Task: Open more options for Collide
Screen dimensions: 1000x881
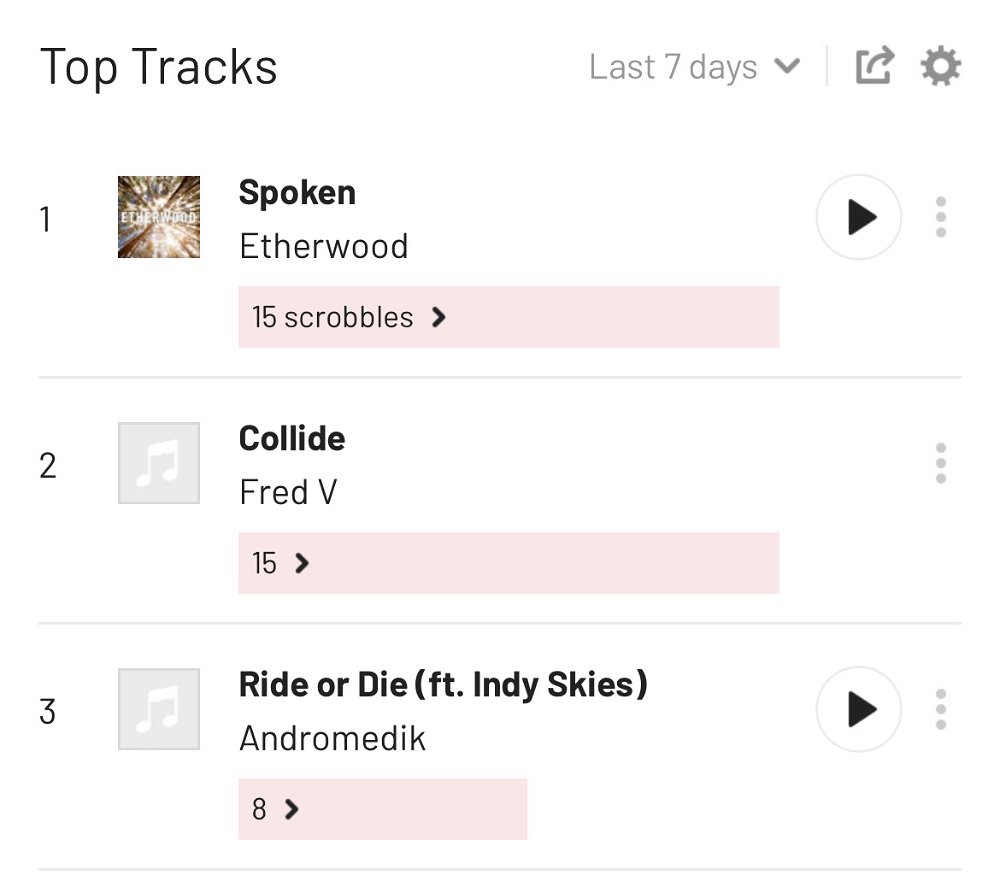Action: [x=940, y=463]
